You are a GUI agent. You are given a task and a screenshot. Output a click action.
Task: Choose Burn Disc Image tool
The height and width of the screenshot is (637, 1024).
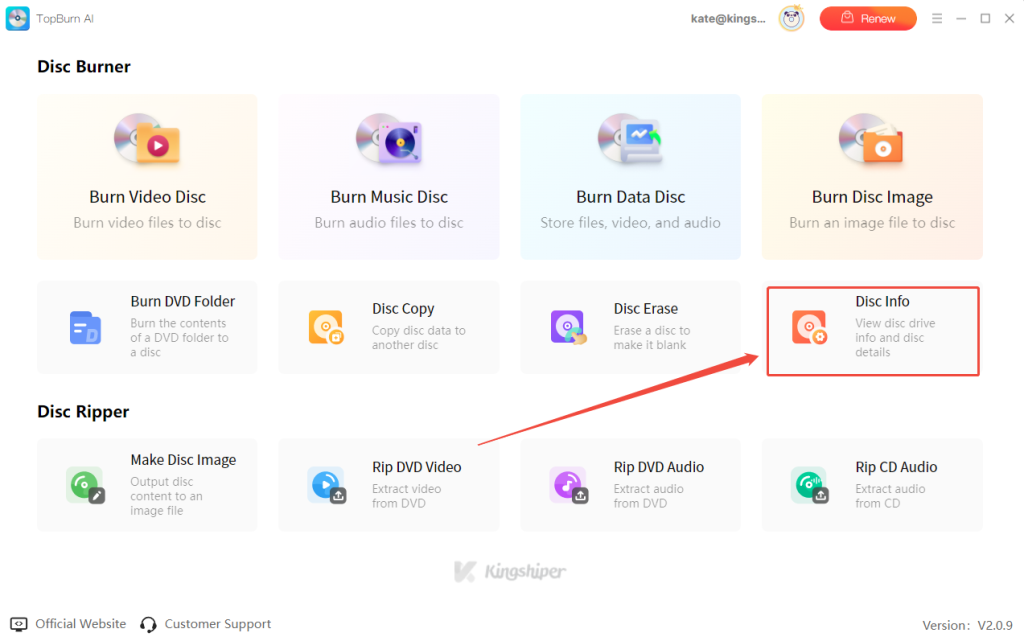coord(871,176)
